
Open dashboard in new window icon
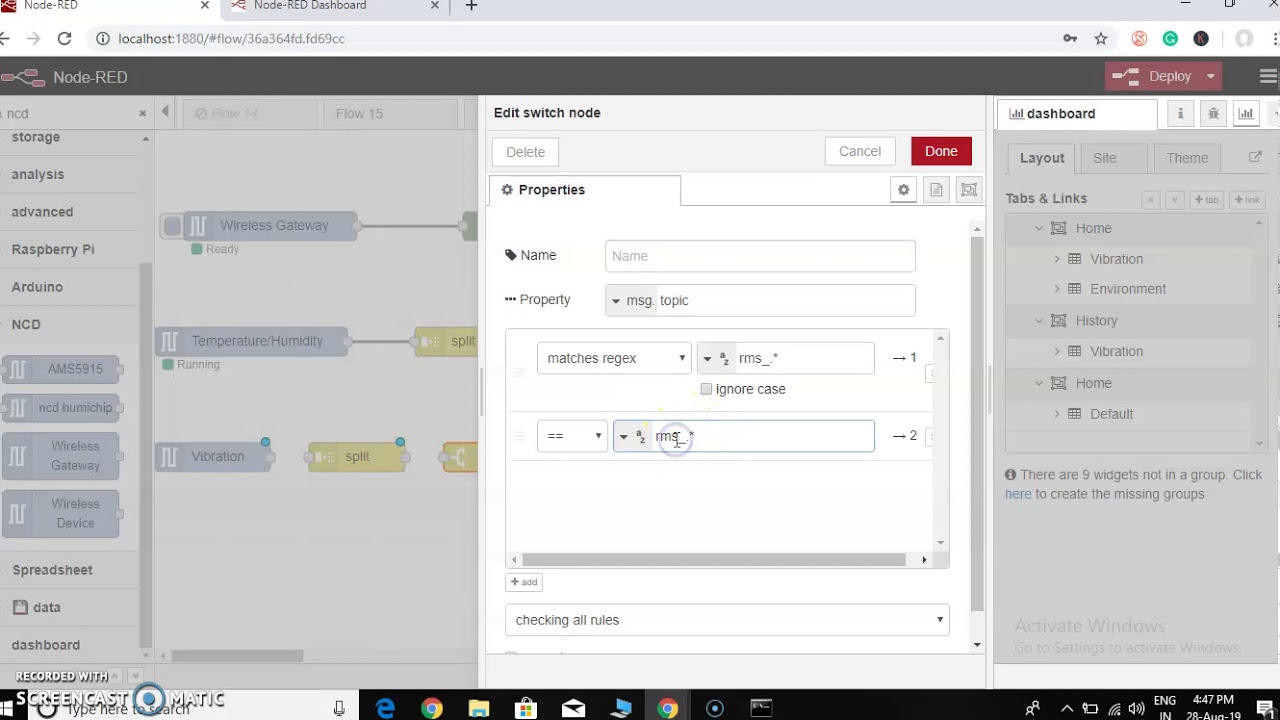tap(1255, 158)
